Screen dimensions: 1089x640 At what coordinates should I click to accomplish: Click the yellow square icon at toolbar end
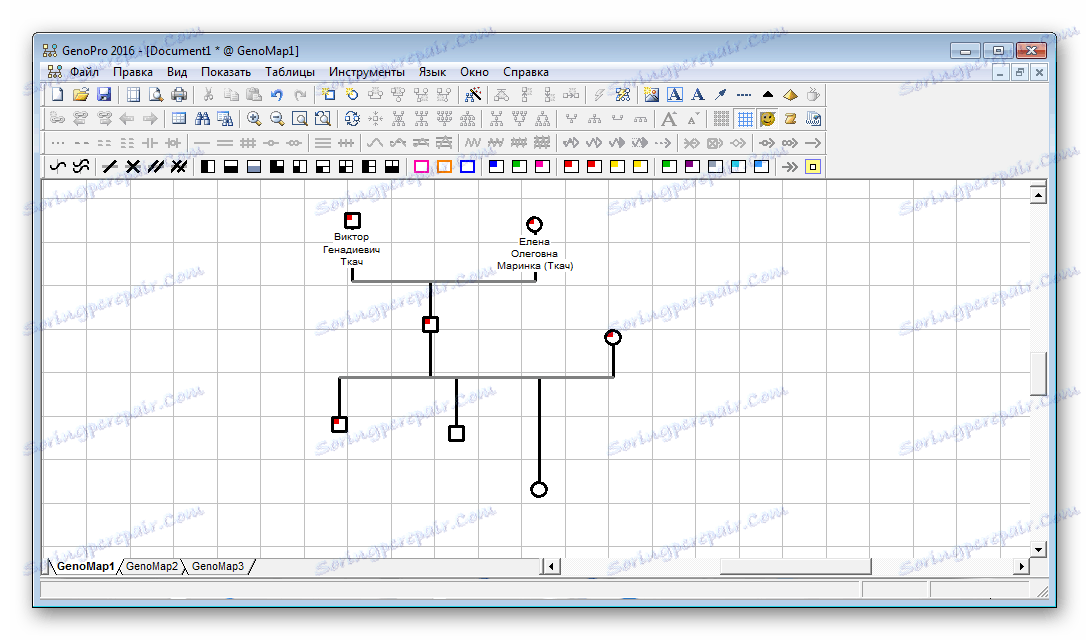click(813, 167)
